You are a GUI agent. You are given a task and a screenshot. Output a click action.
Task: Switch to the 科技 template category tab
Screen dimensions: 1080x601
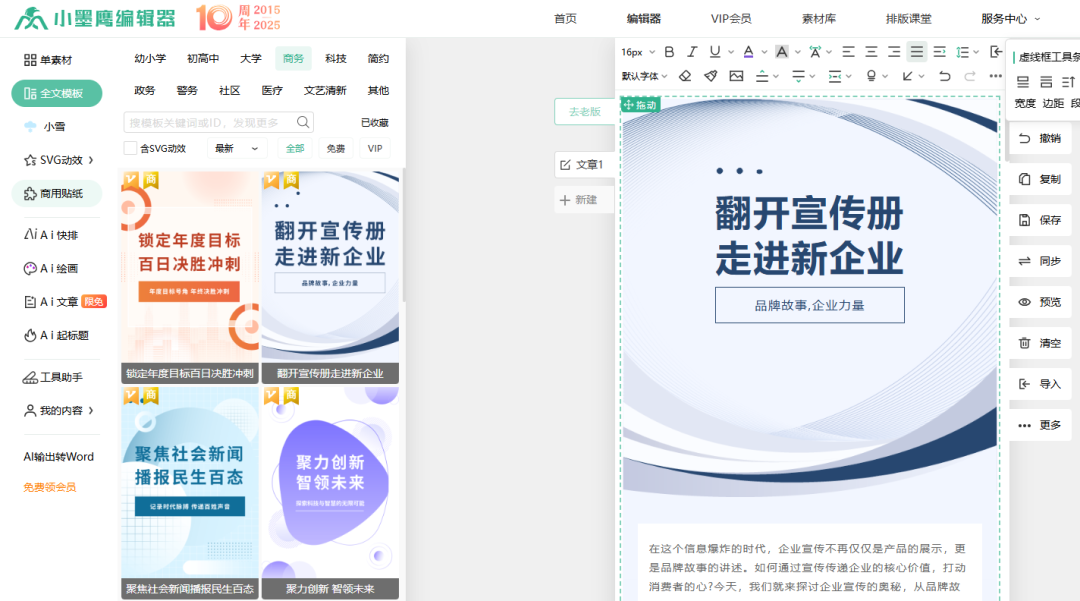click(335, 58)
